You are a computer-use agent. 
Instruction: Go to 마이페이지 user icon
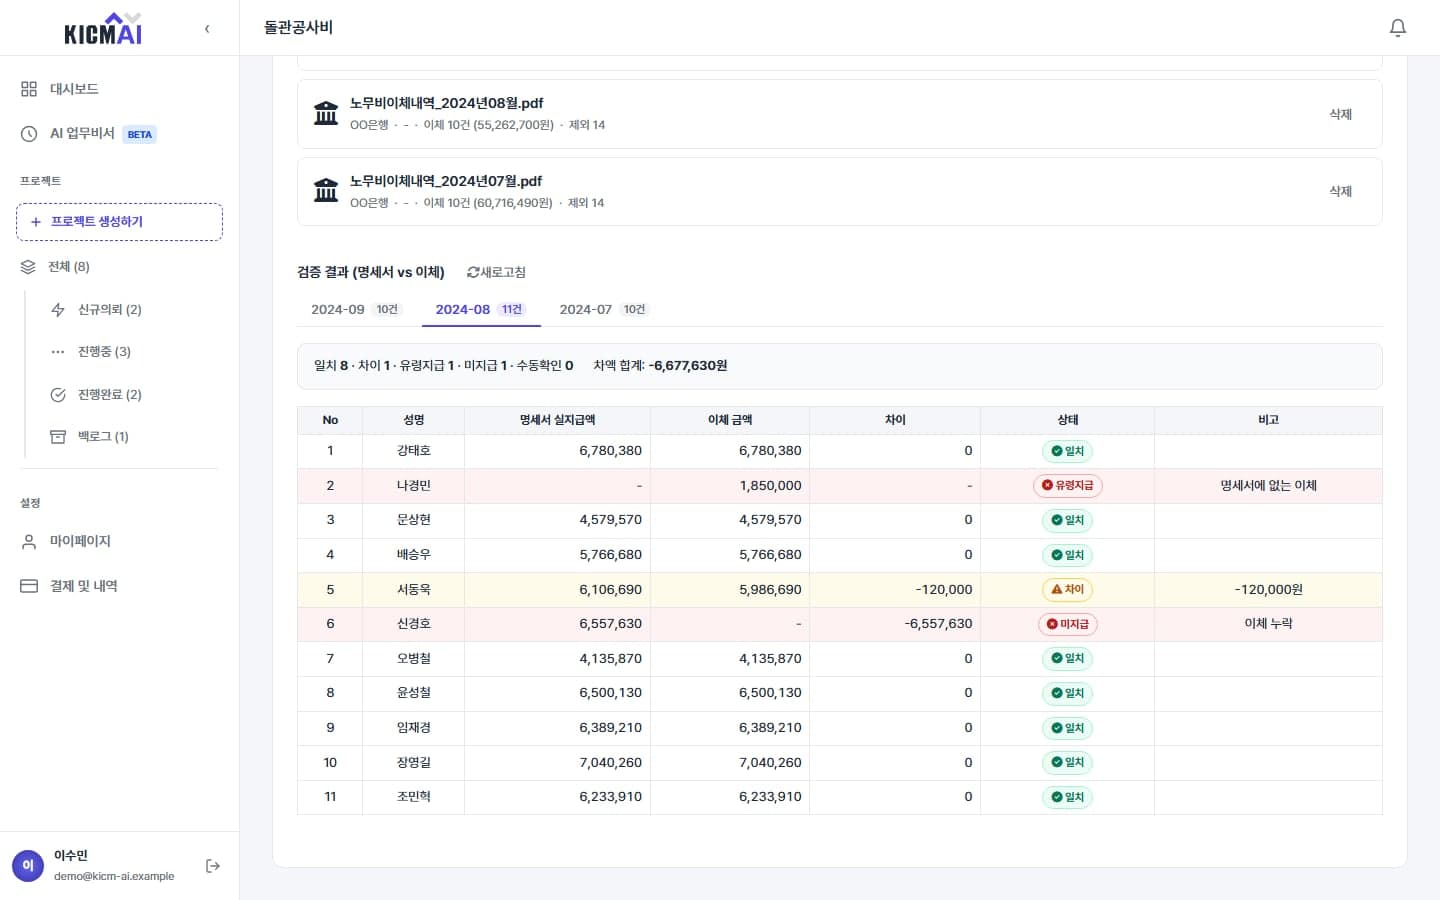[x=29, y=541]
